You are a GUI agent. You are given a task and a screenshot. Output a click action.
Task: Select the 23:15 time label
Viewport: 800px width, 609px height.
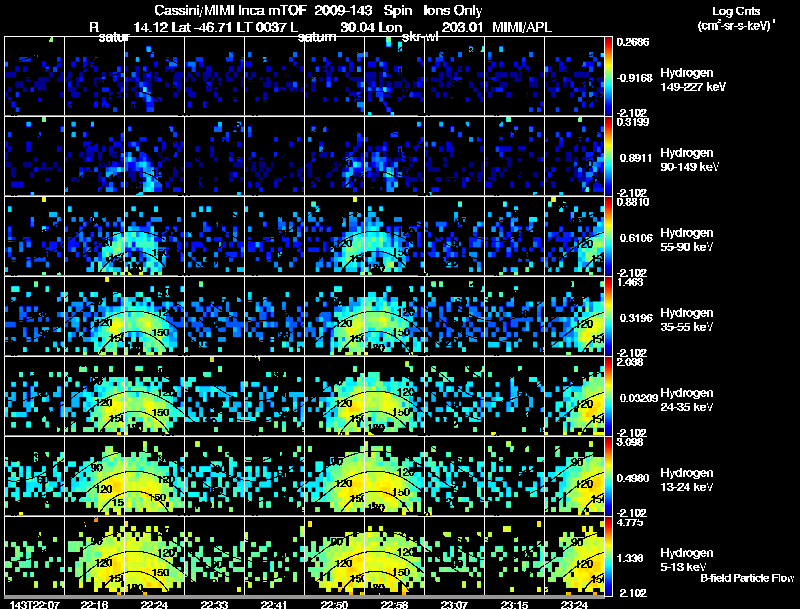(x=514, y=604)
